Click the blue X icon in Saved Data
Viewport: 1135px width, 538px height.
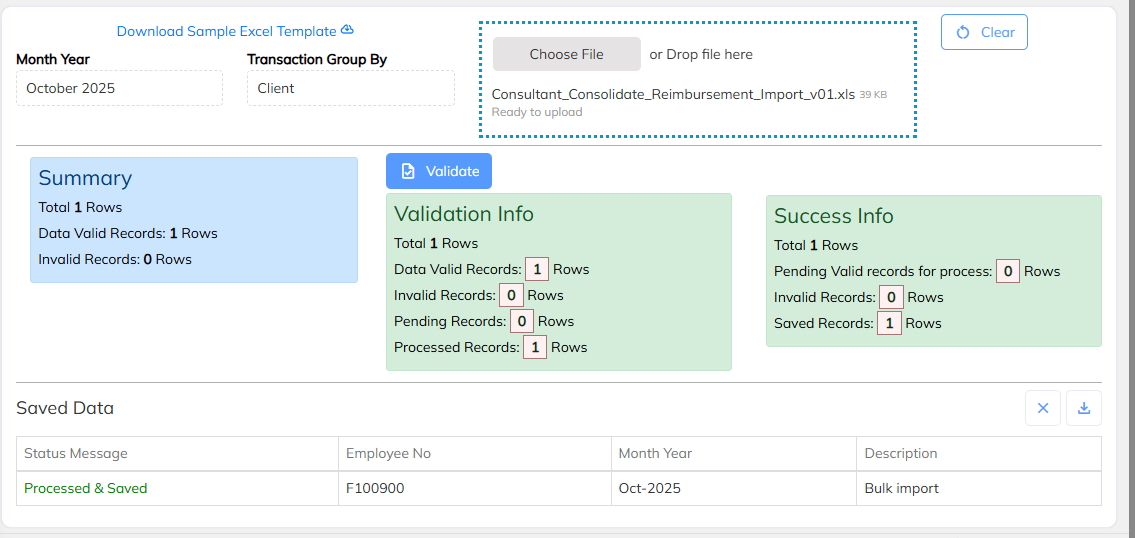tap(1042, 408)
